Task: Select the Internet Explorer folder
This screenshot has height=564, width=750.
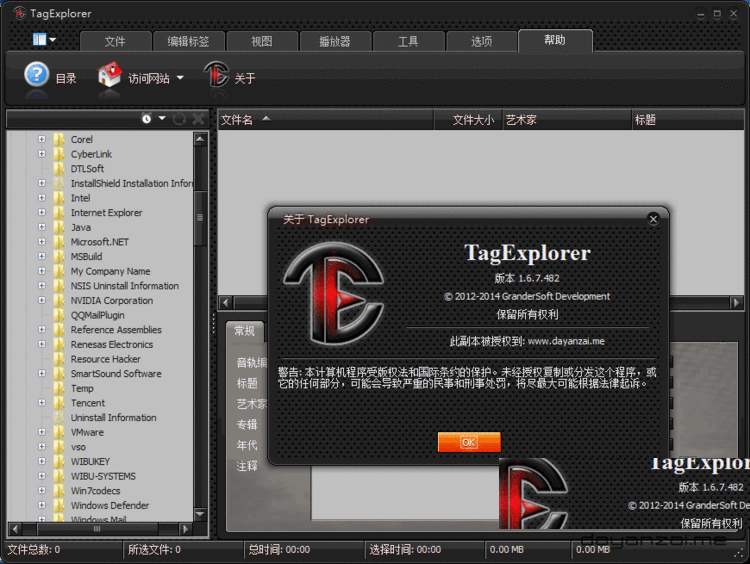Action: [106, 212]
